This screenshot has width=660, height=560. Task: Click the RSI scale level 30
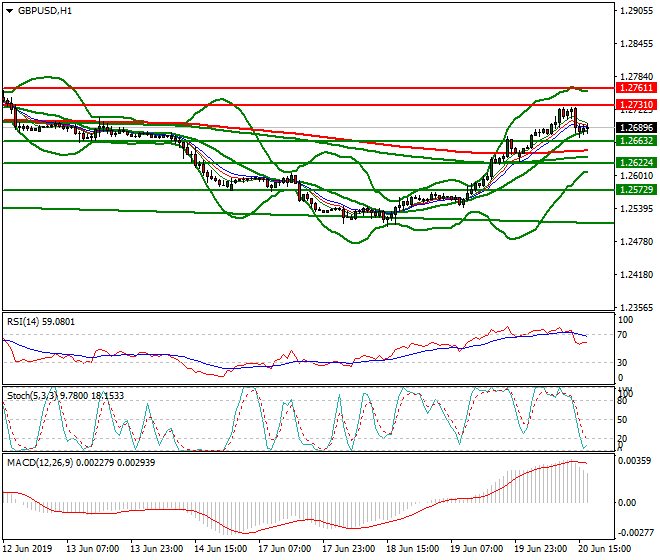[x=622, y=363]
